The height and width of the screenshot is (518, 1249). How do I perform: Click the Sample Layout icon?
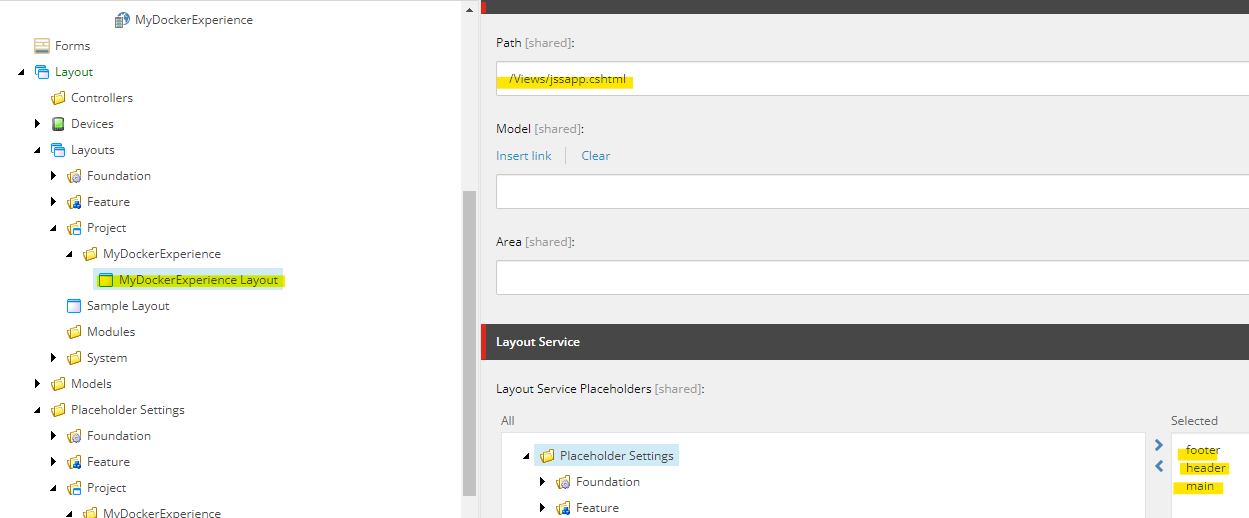[x=74, y=306]
